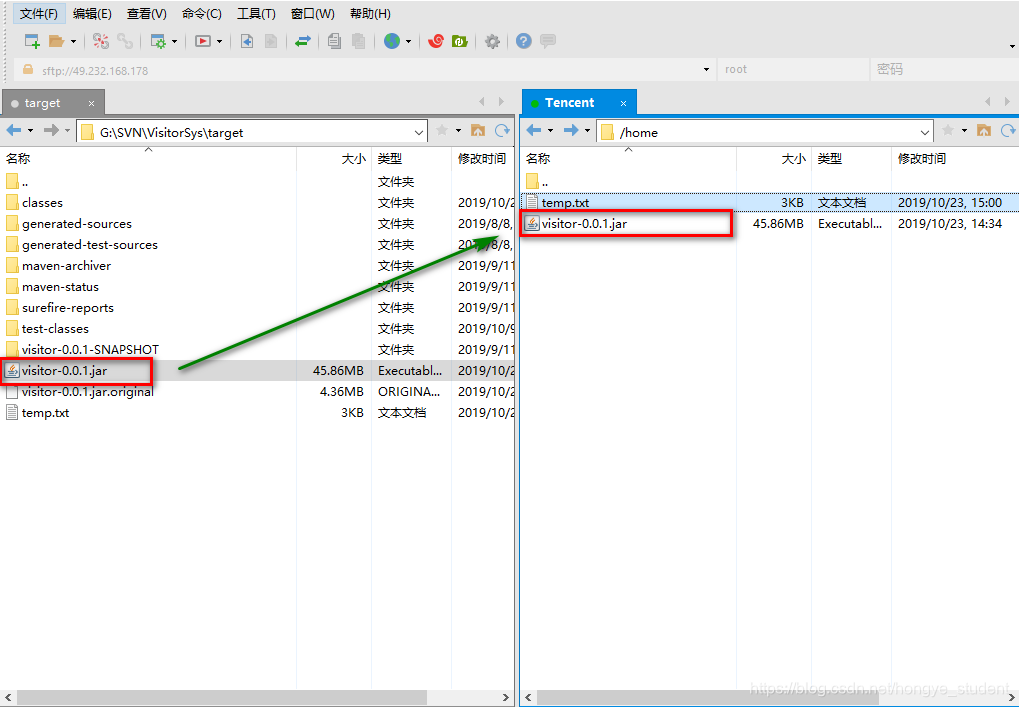
Task: Open the host address dropdown arrow
Action: pyautogui.click(x=706, y=70)
